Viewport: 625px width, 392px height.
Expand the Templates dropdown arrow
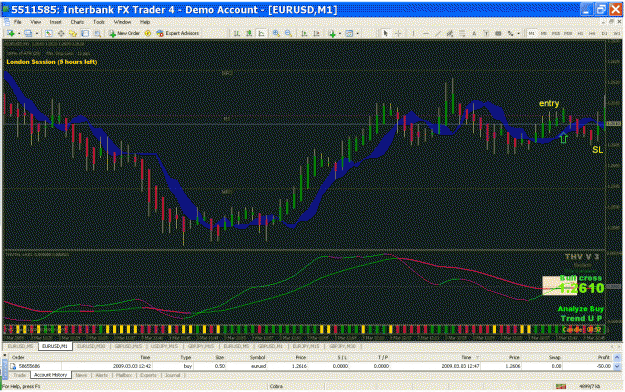[x=358, y=33]
